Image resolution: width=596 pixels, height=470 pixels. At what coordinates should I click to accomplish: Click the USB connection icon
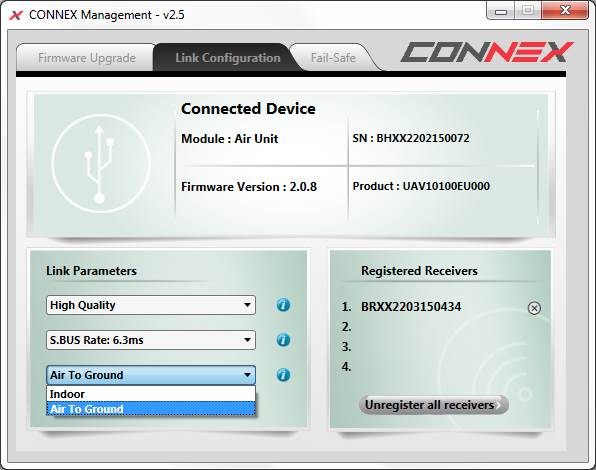101,163
